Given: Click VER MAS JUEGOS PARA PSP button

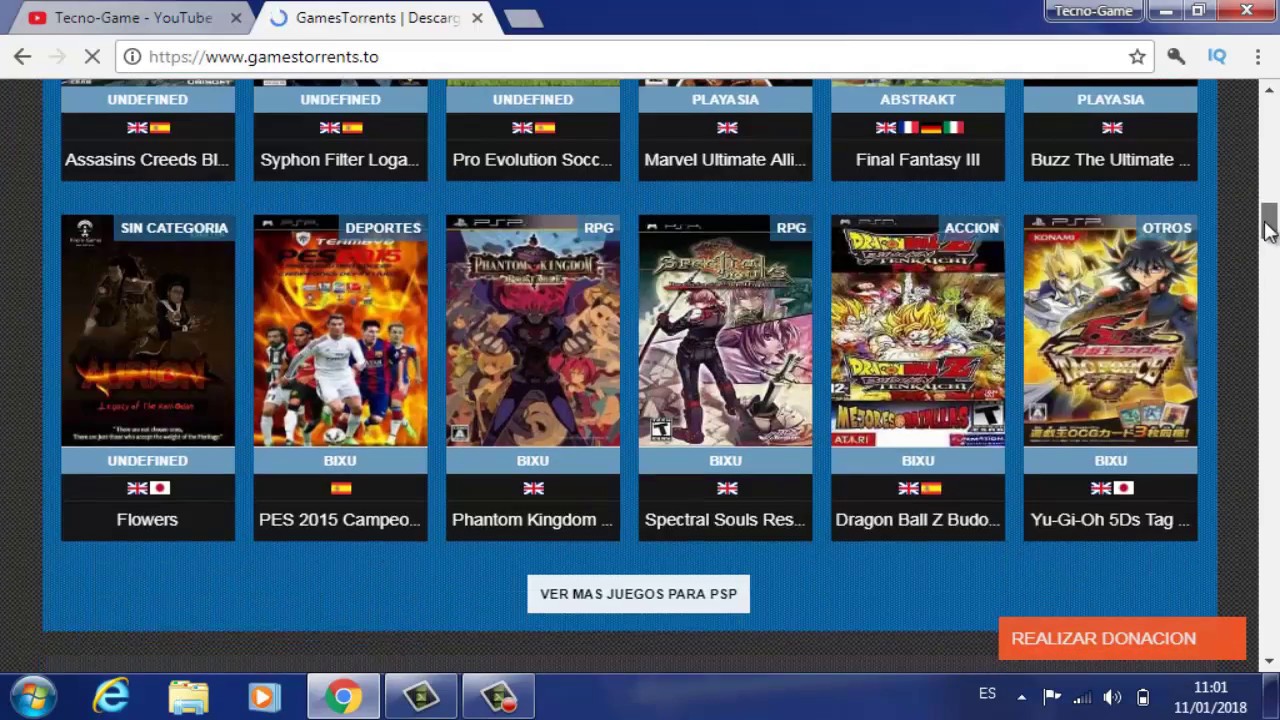Looking at the screenshot, I should 638,594.
